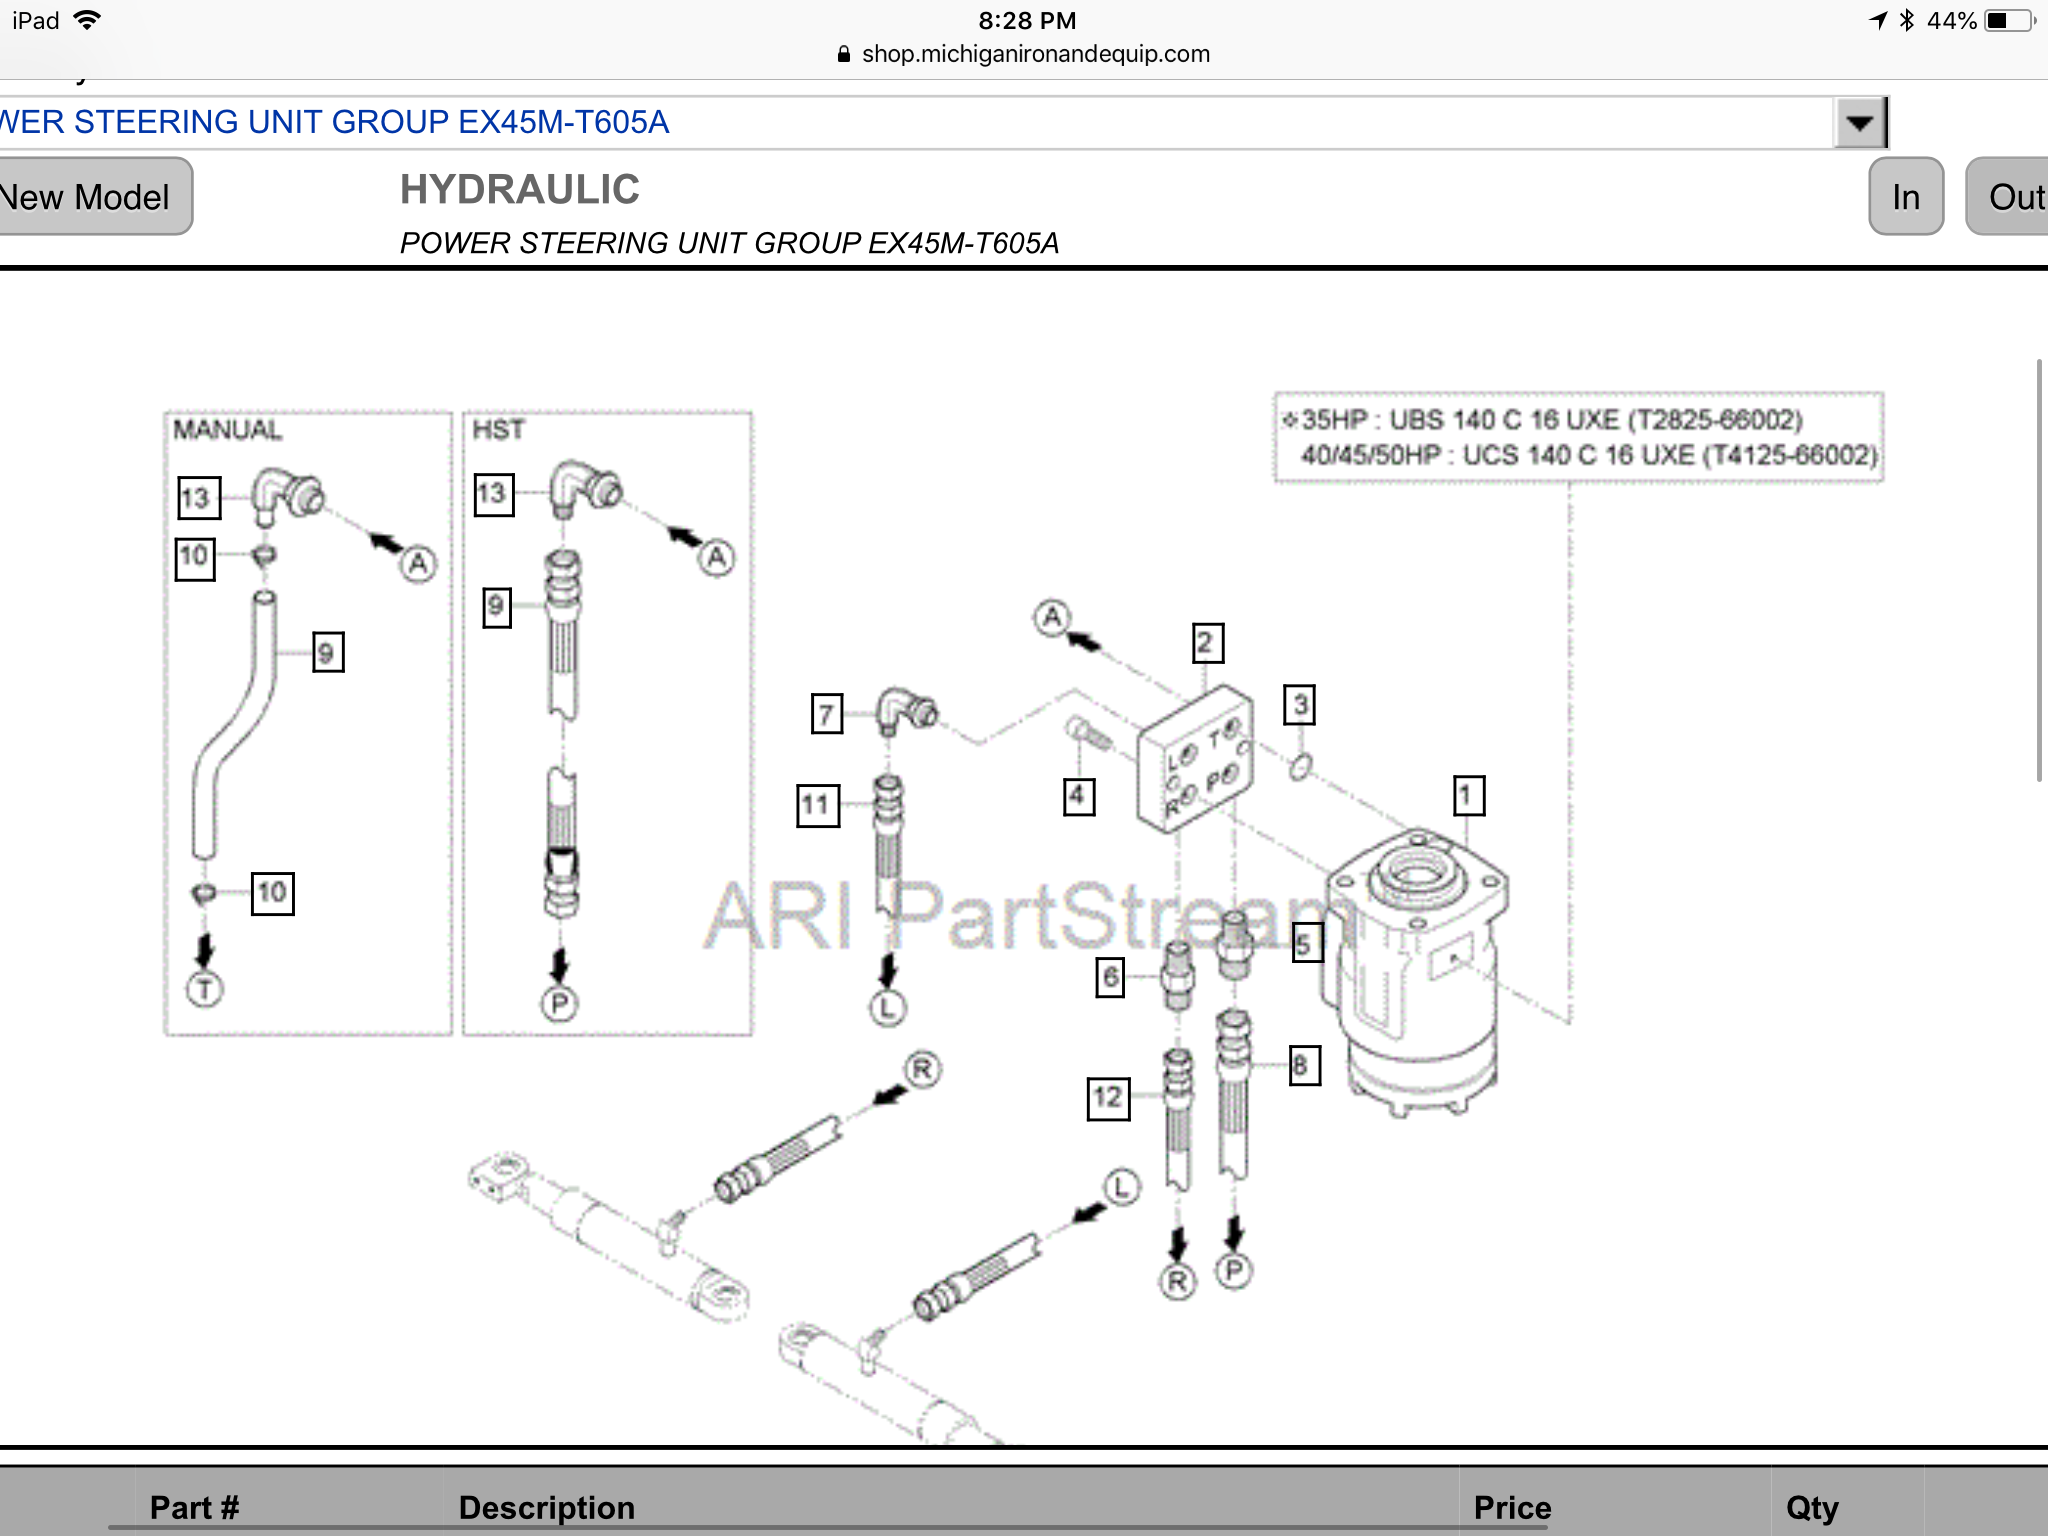
Task: Open the assembly group dropdown arrow
Action: [1860, 123]
